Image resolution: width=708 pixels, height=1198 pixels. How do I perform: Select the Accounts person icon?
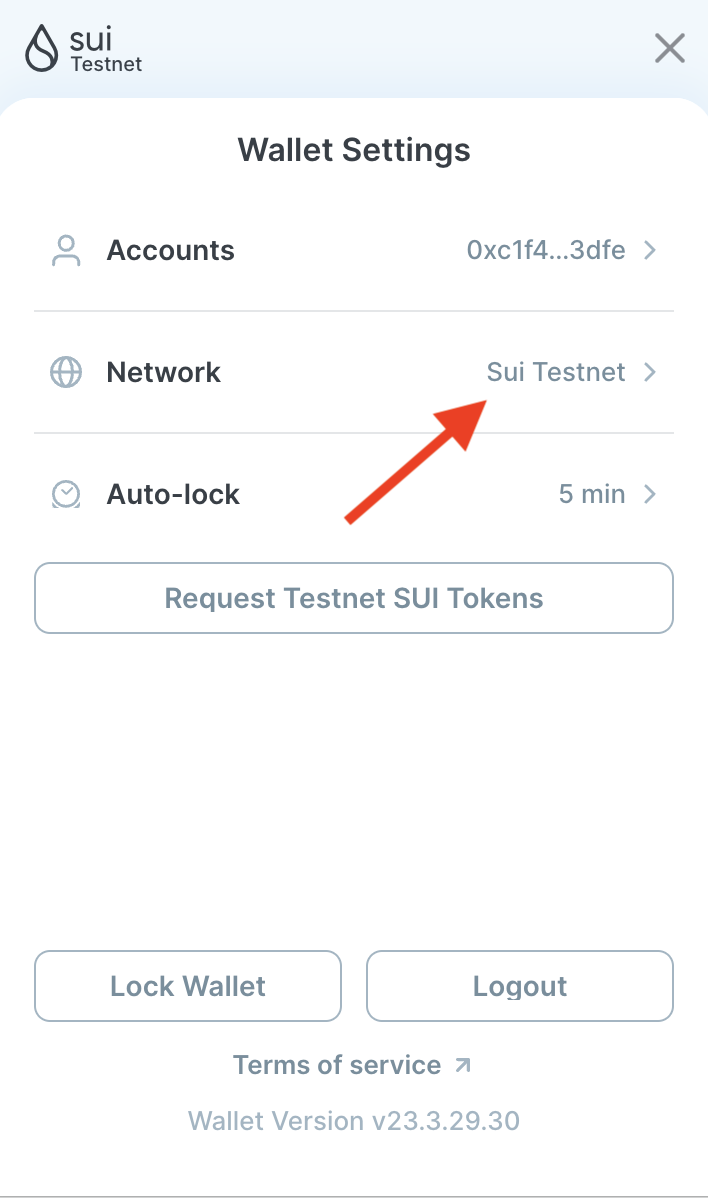[x=64, y=250]
